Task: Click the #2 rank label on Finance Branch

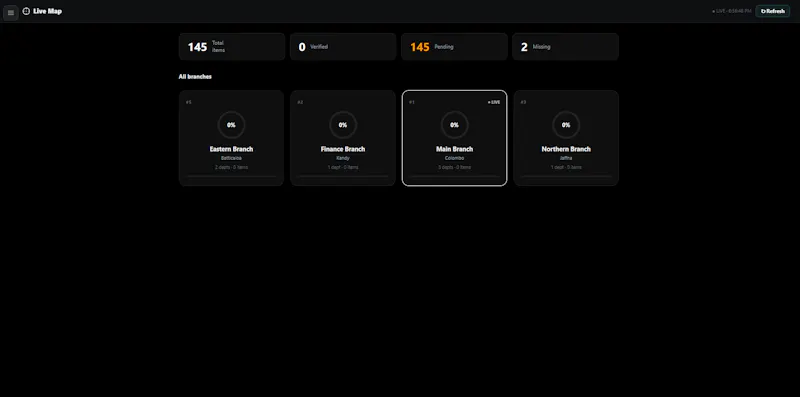Action: (300, 102)
